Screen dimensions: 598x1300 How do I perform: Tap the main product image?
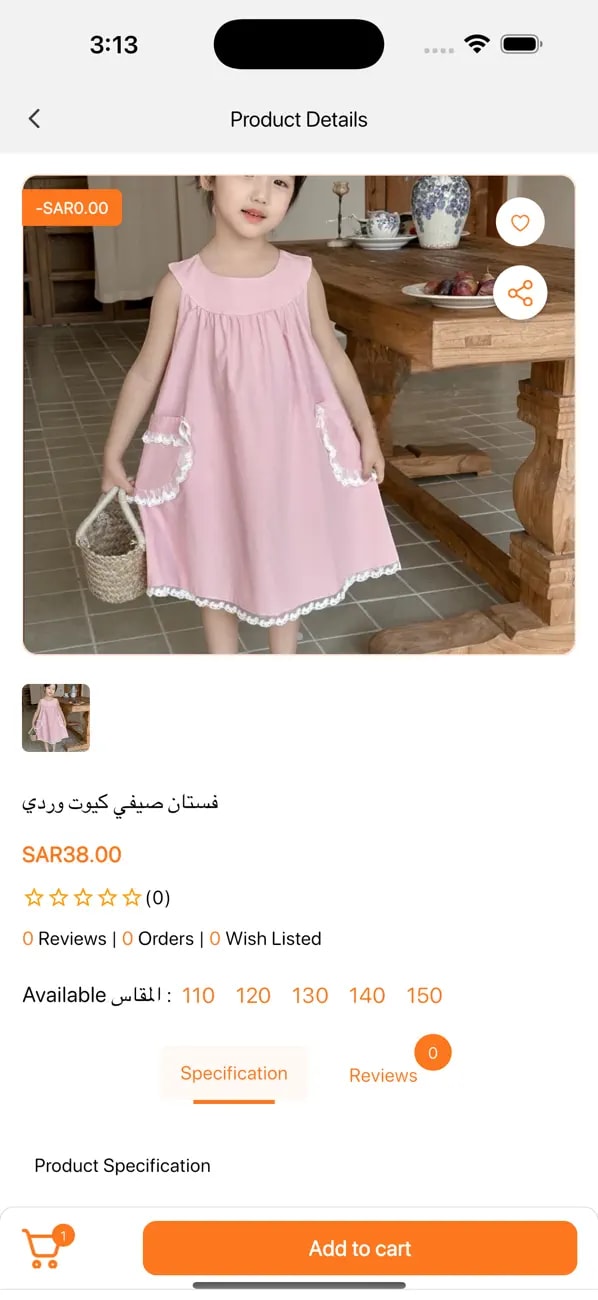coord(299,415)
